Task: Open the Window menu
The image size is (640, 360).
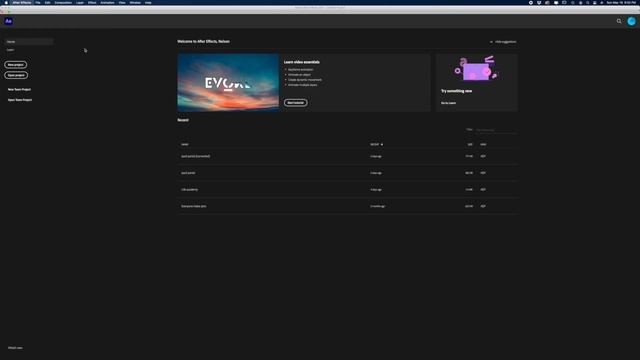Action: coord(135,2)
